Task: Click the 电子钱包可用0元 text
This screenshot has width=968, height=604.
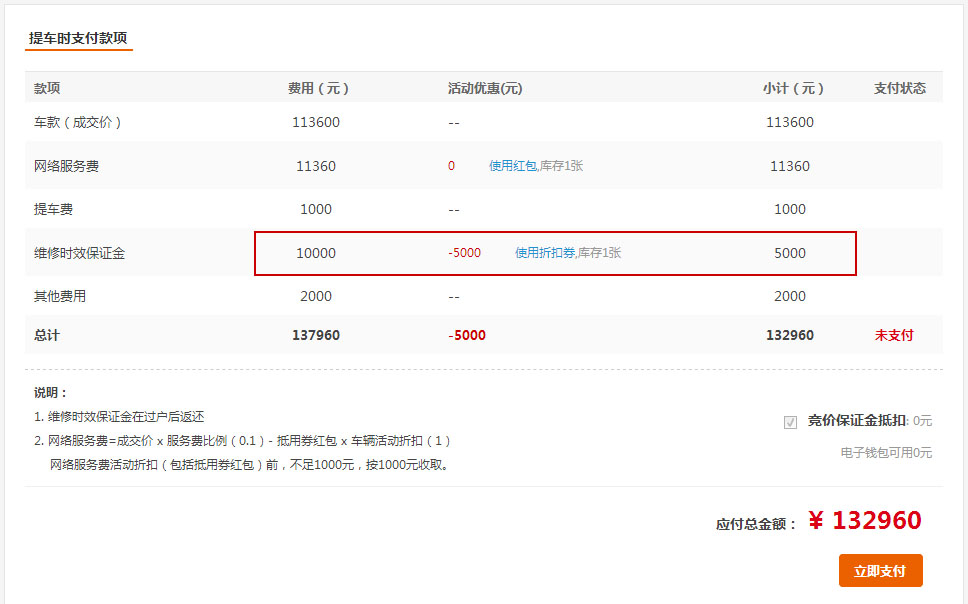Action: (886, 453)
